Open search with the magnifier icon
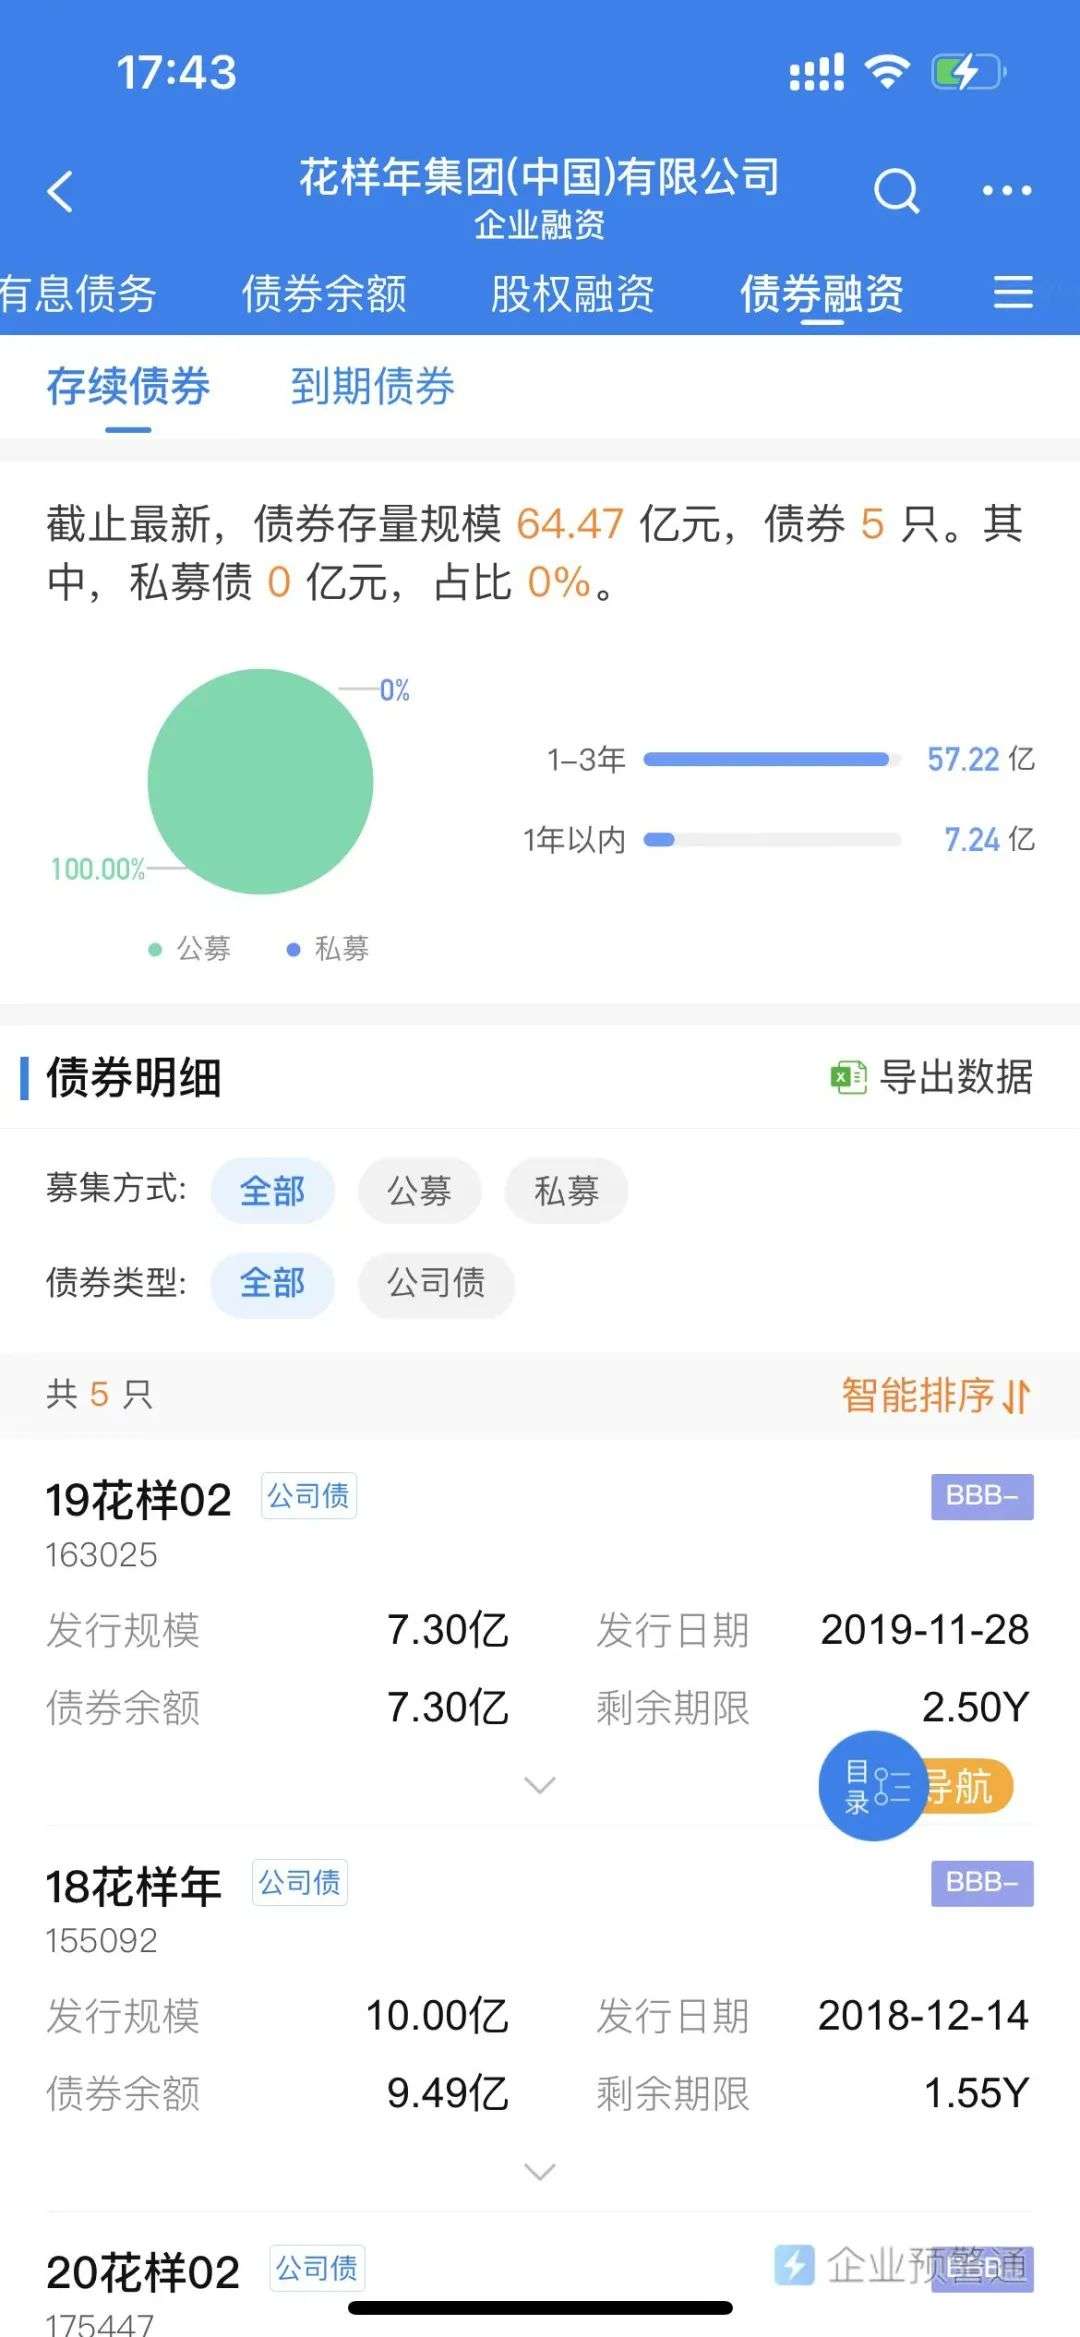 pos(896,190)
